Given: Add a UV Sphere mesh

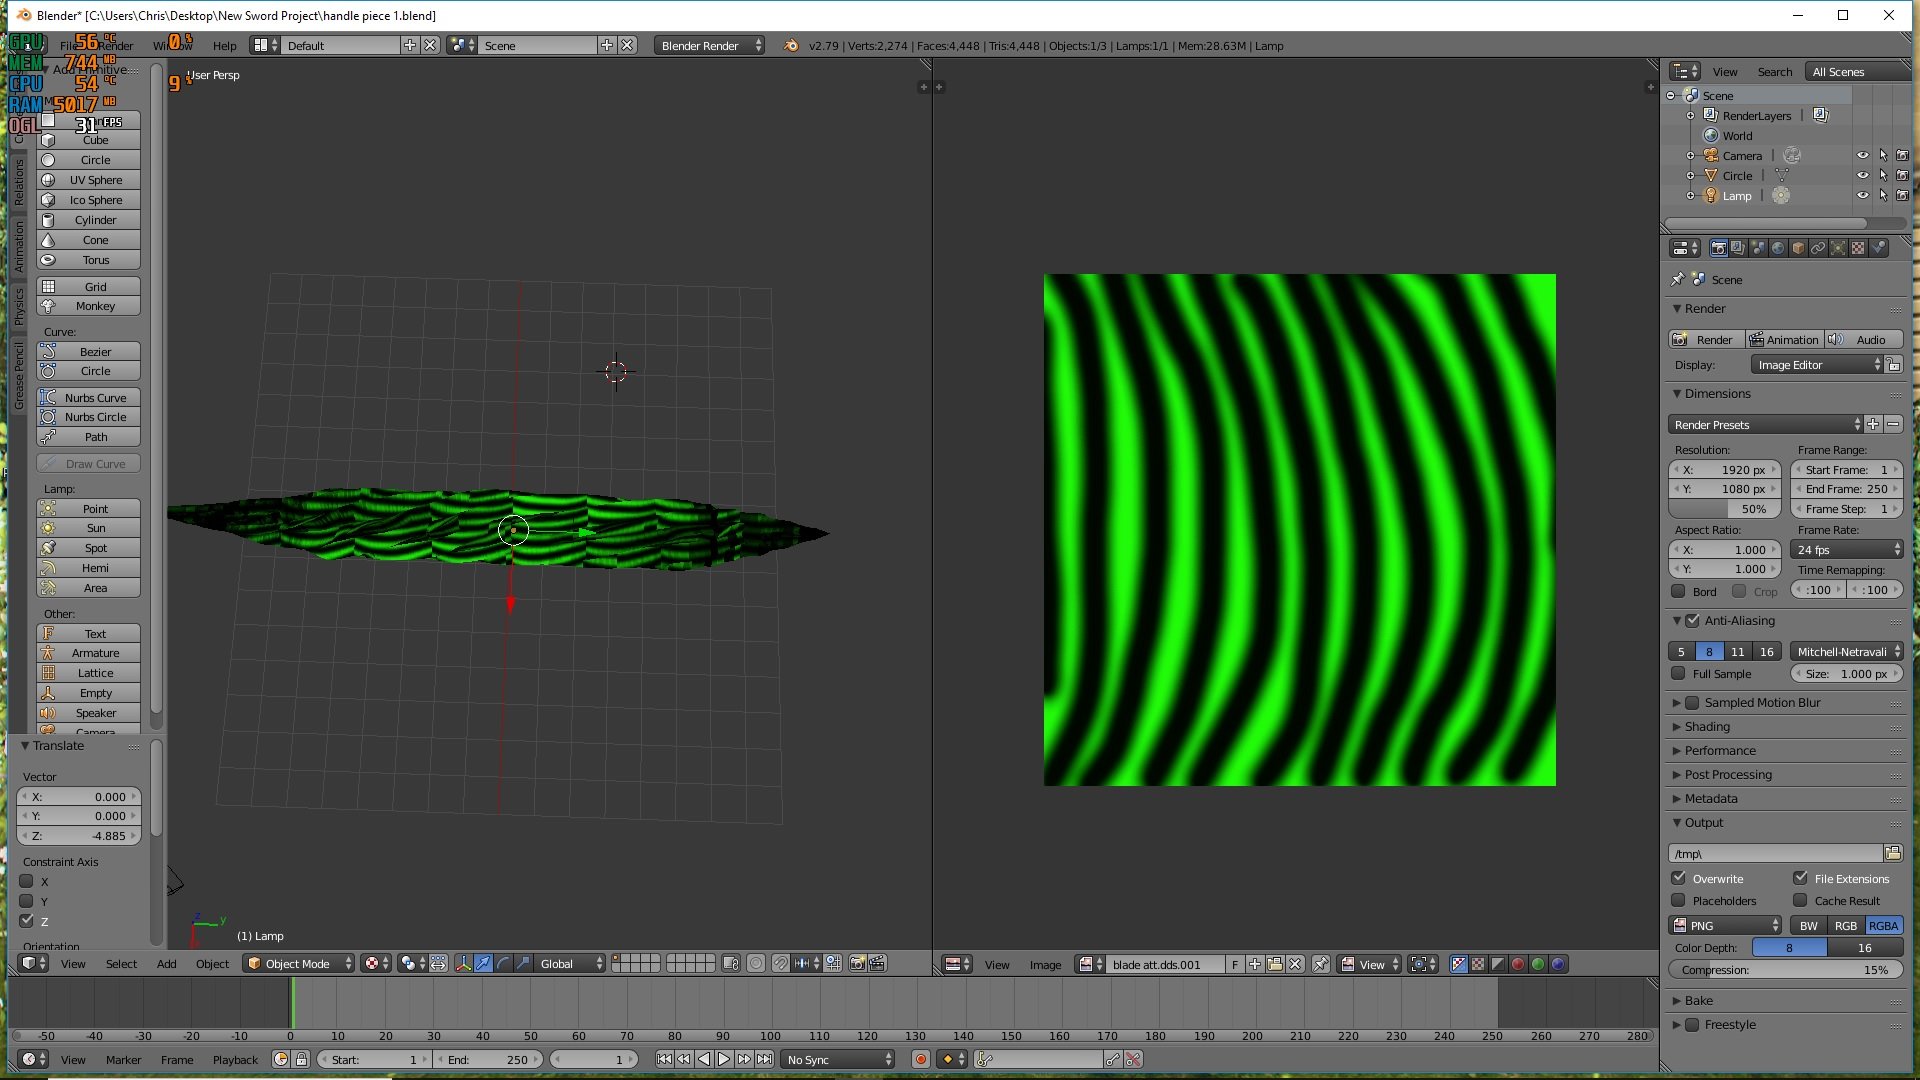Looking at the screenshot, I should point(89,180).
